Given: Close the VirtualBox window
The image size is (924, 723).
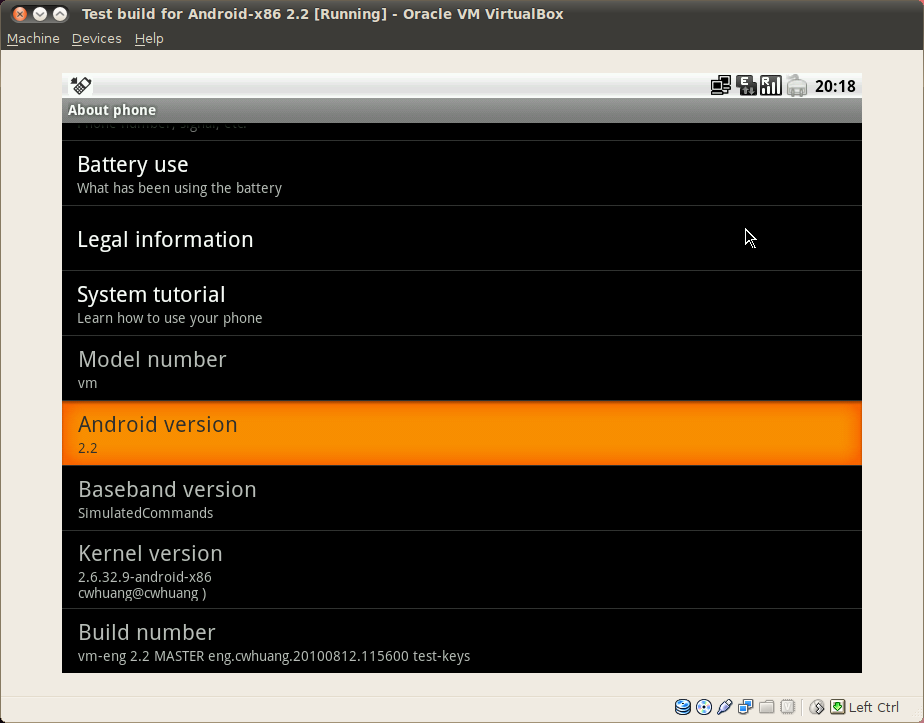Looking at the screenshot, I should [19, 14].
